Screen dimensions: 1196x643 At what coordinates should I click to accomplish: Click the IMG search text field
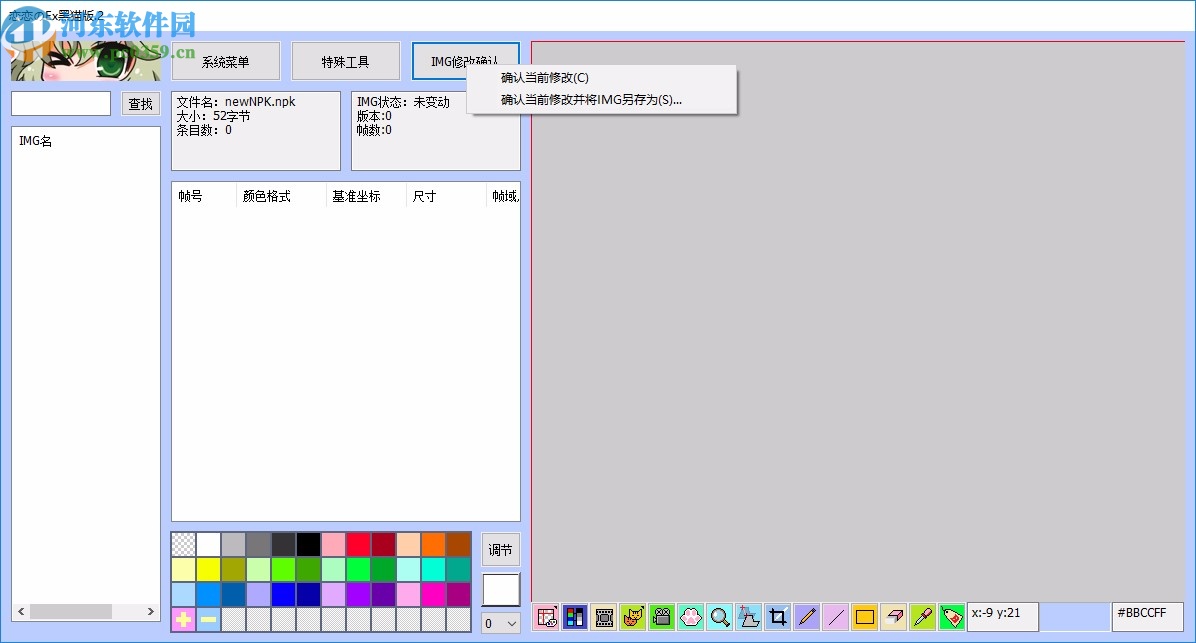61,104
